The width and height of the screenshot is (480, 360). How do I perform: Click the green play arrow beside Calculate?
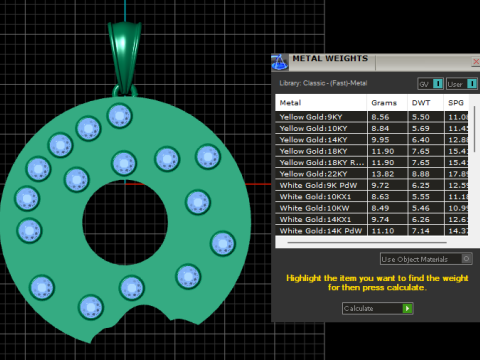[407, 308]
